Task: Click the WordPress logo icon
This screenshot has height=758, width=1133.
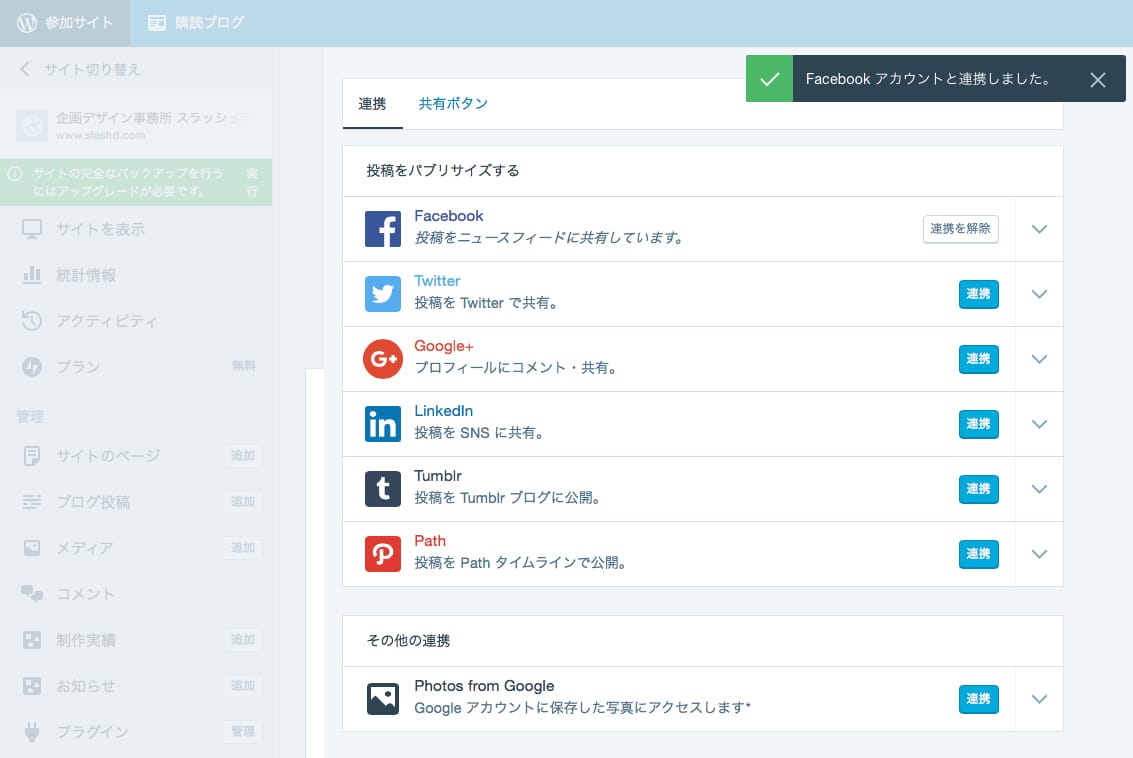Action: 27,23
